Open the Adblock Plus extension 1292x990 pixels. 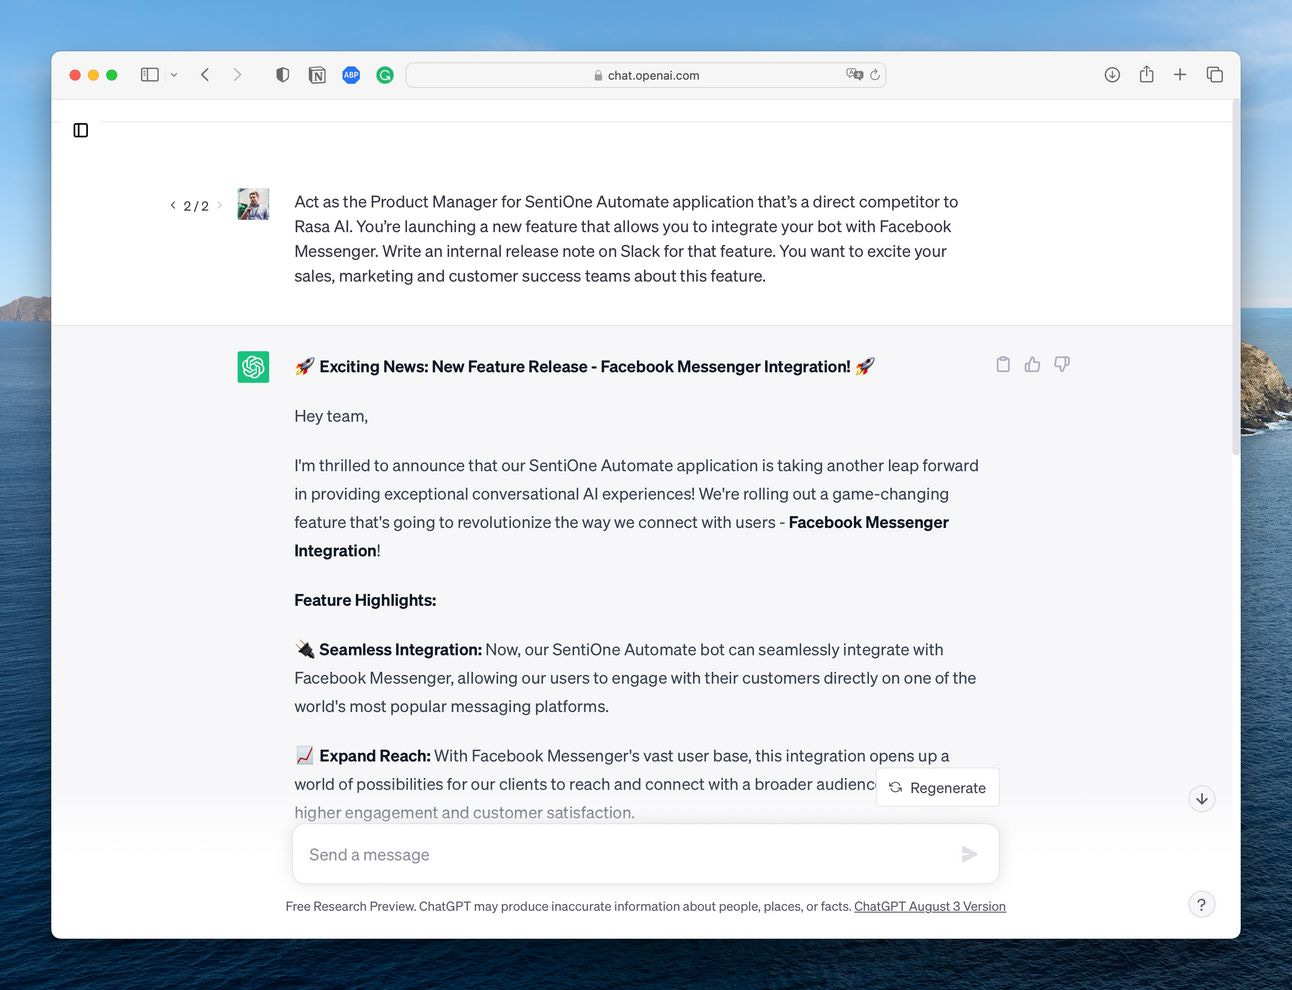pos(351,75)
